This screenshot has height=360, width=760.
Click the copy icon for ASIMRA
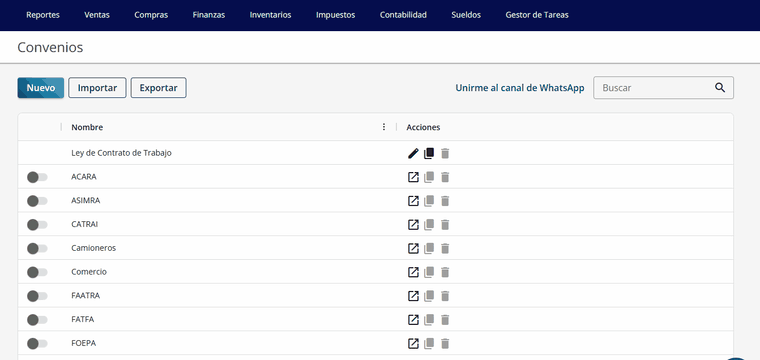click(x=429, y=201)
